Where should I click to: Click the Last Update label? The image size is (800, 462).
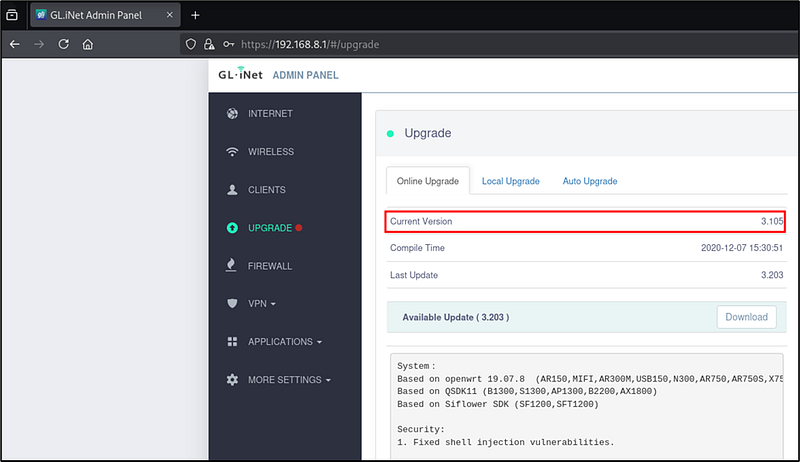pyautogui.click(x=414, y=275)
